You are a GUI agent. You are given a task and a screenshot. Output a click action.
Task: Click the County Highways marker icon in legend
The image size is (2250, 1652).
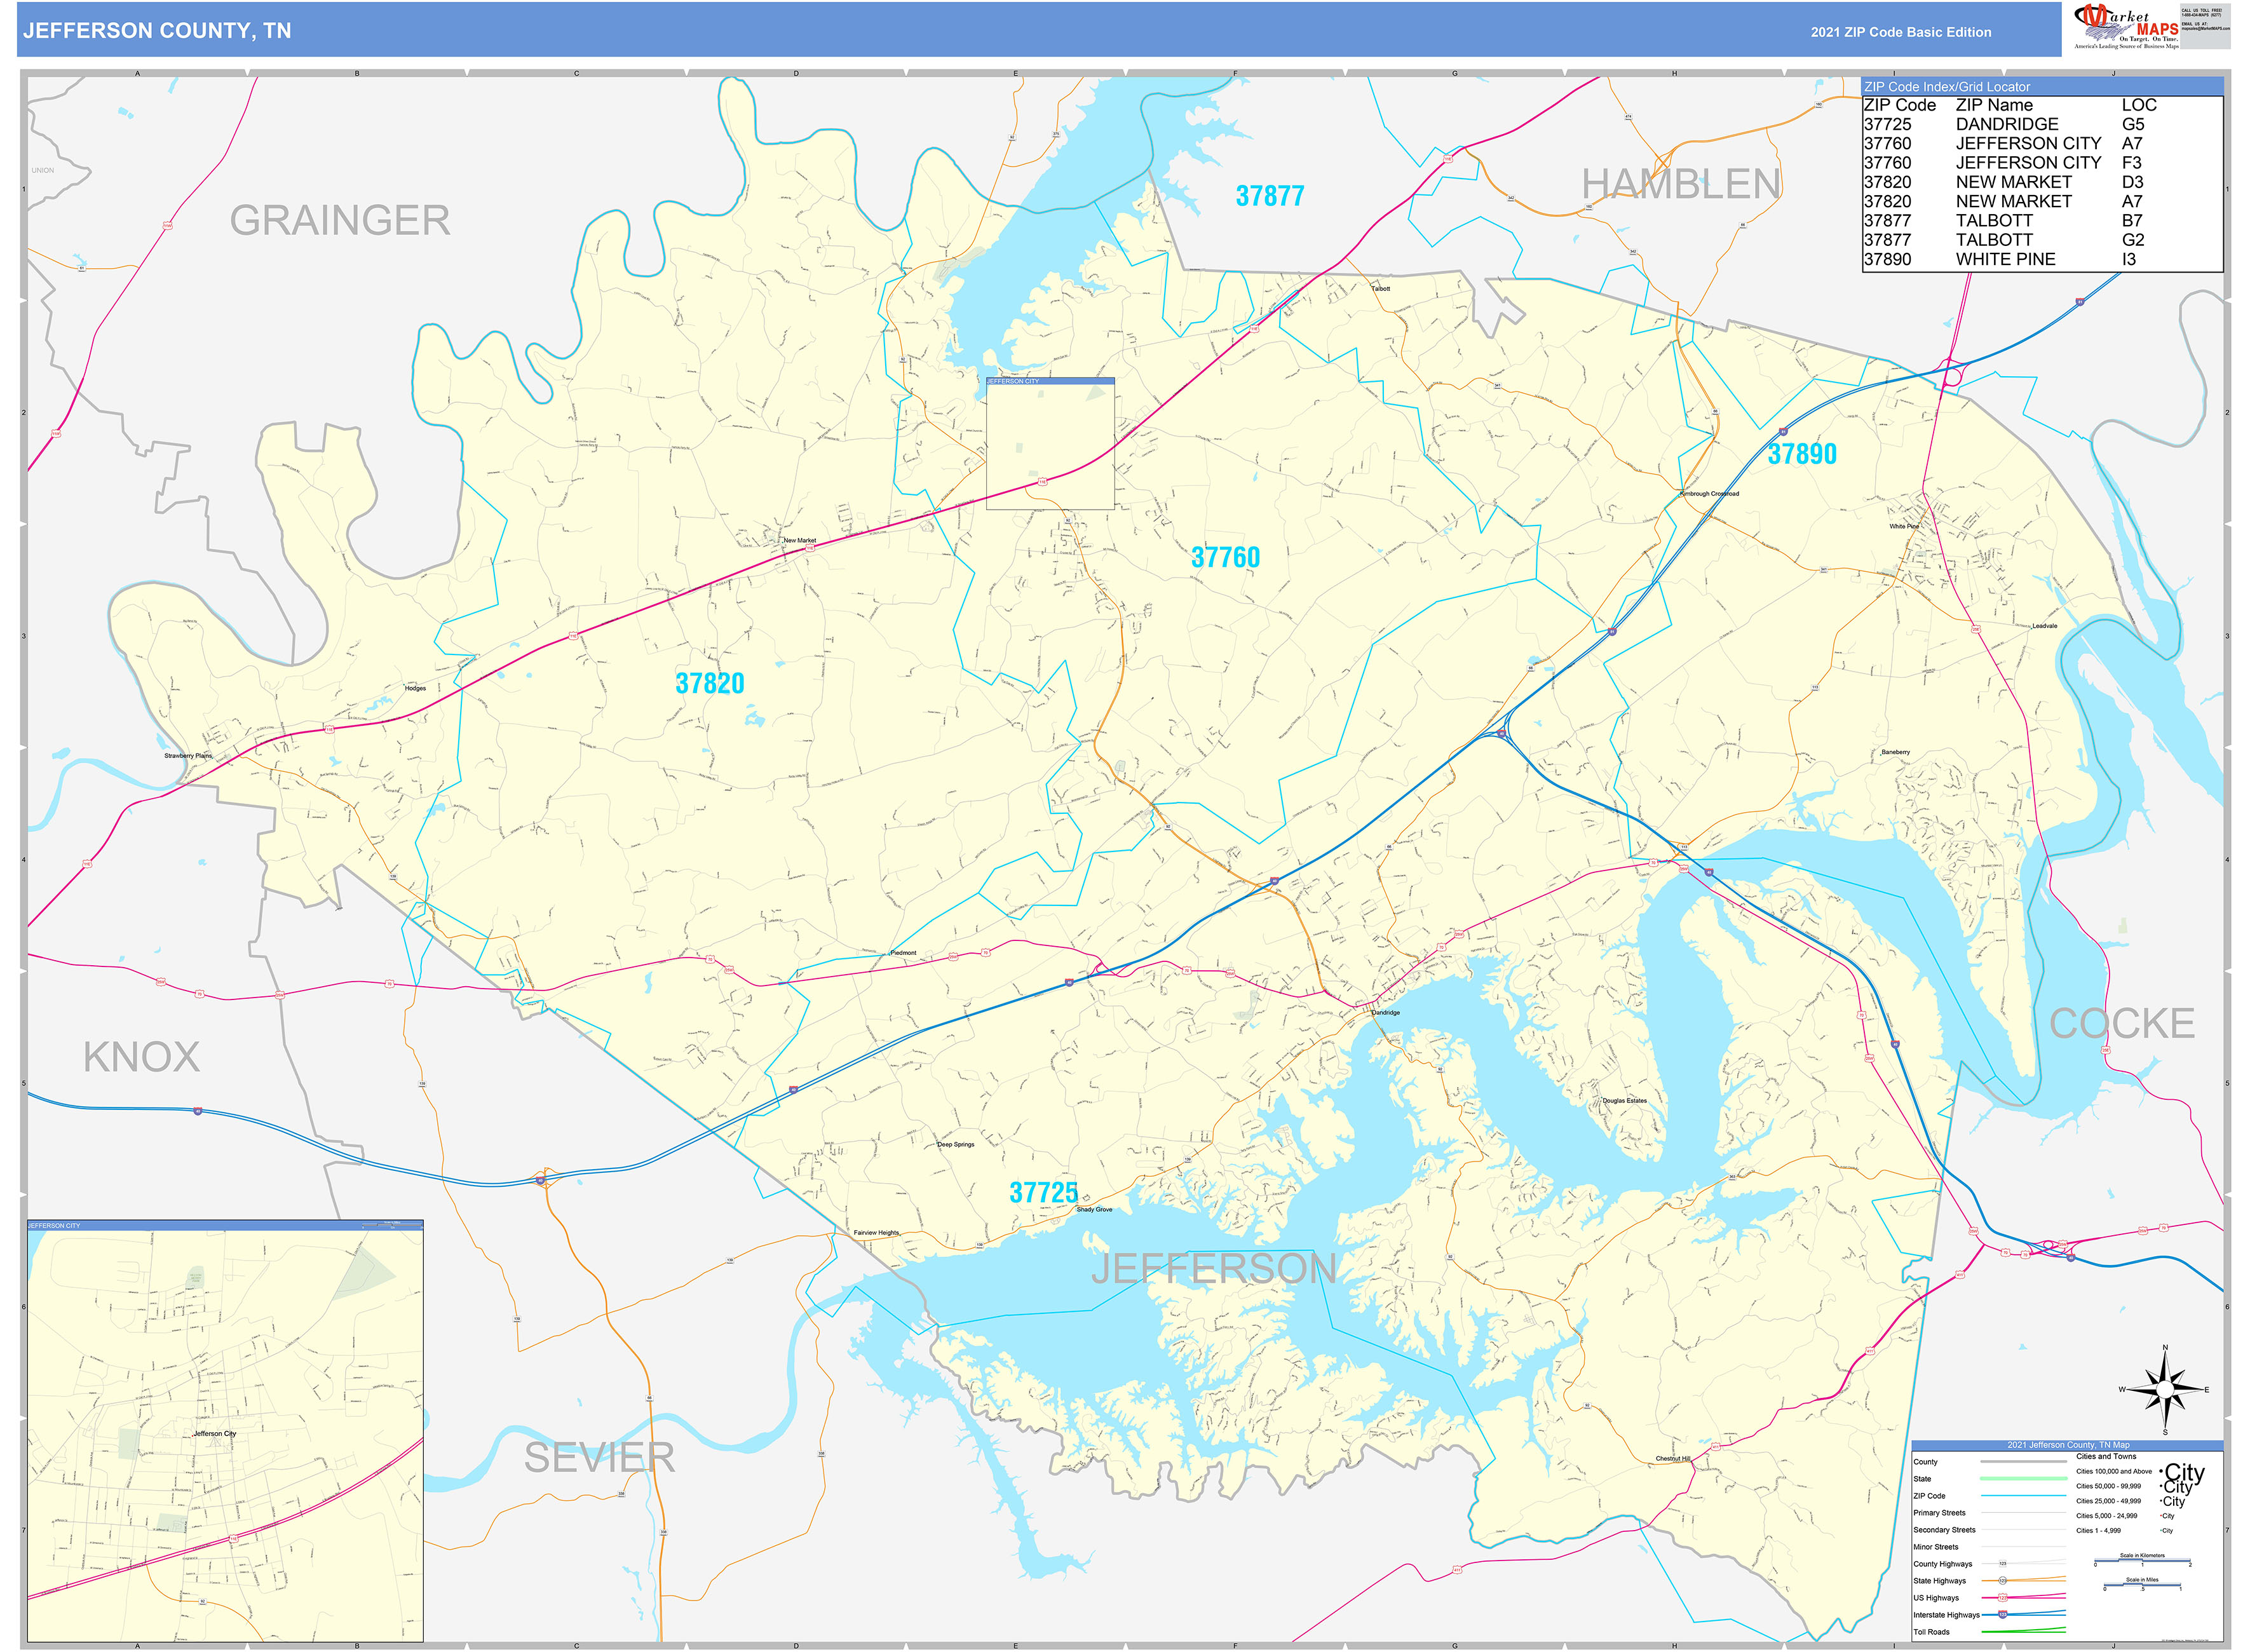[2003, 1564]
